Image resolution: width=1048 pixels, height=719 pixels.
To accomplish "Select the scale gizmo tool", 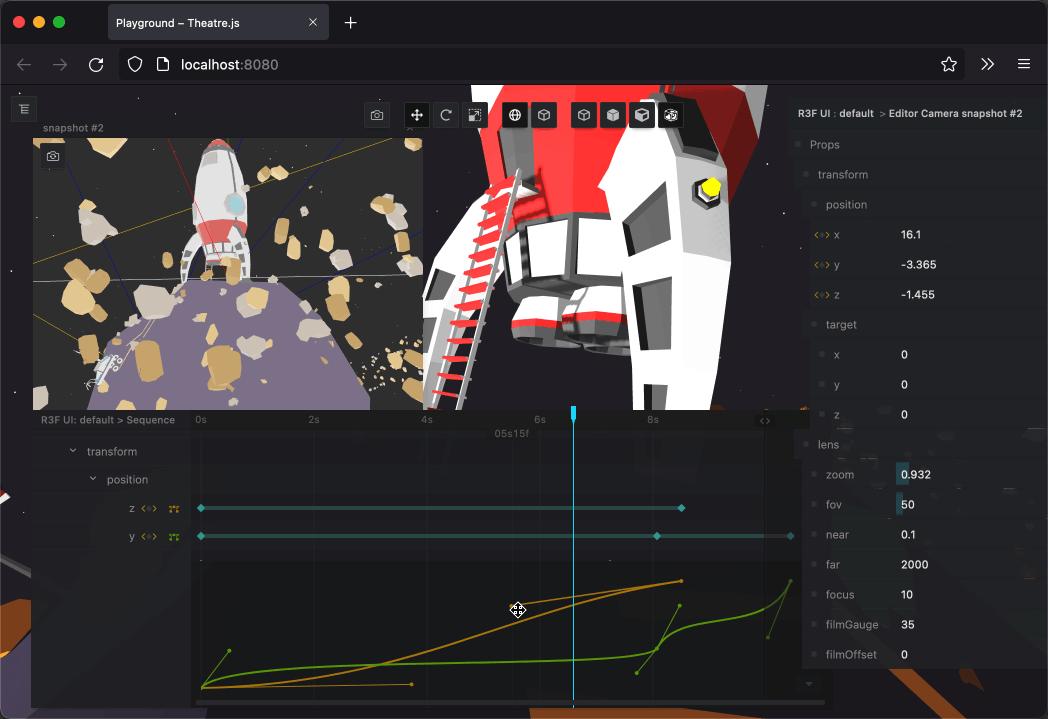I will tap(474, 115).
